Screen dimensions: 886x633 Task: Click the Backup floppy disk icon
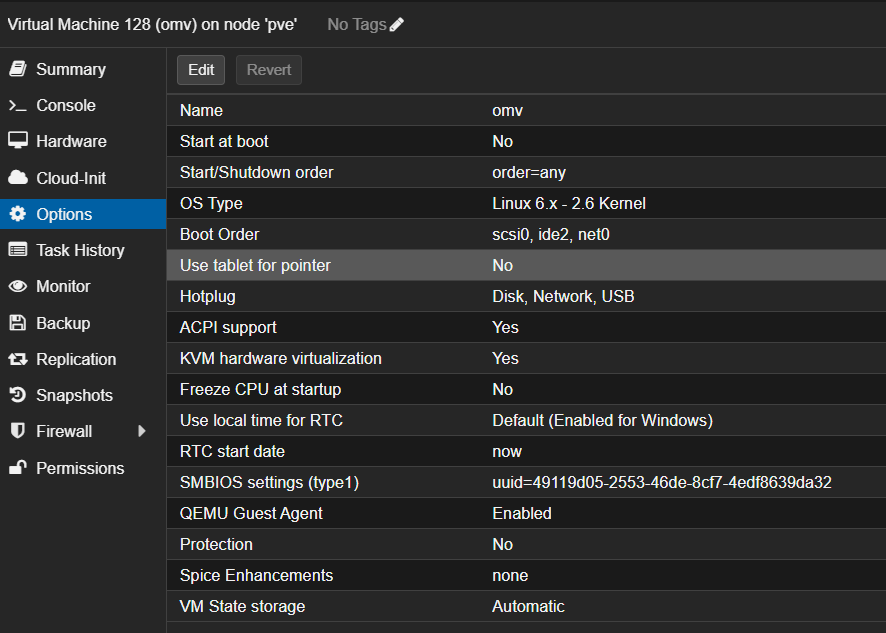[17, 323]
